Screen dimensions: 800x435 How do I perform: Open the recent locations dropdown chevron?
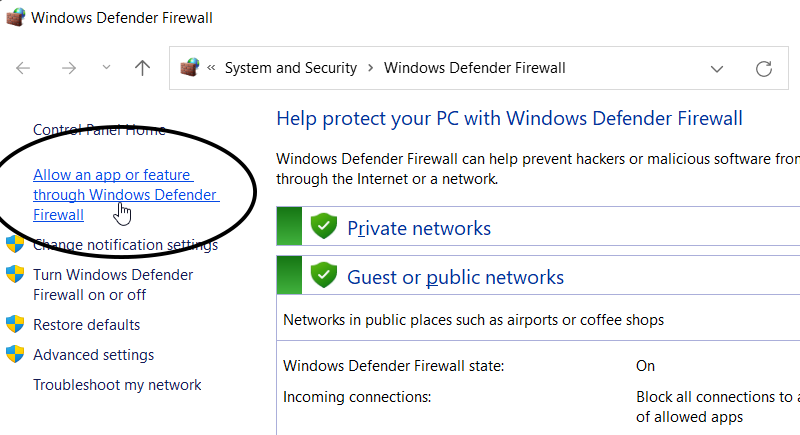(x=106, y=67)
